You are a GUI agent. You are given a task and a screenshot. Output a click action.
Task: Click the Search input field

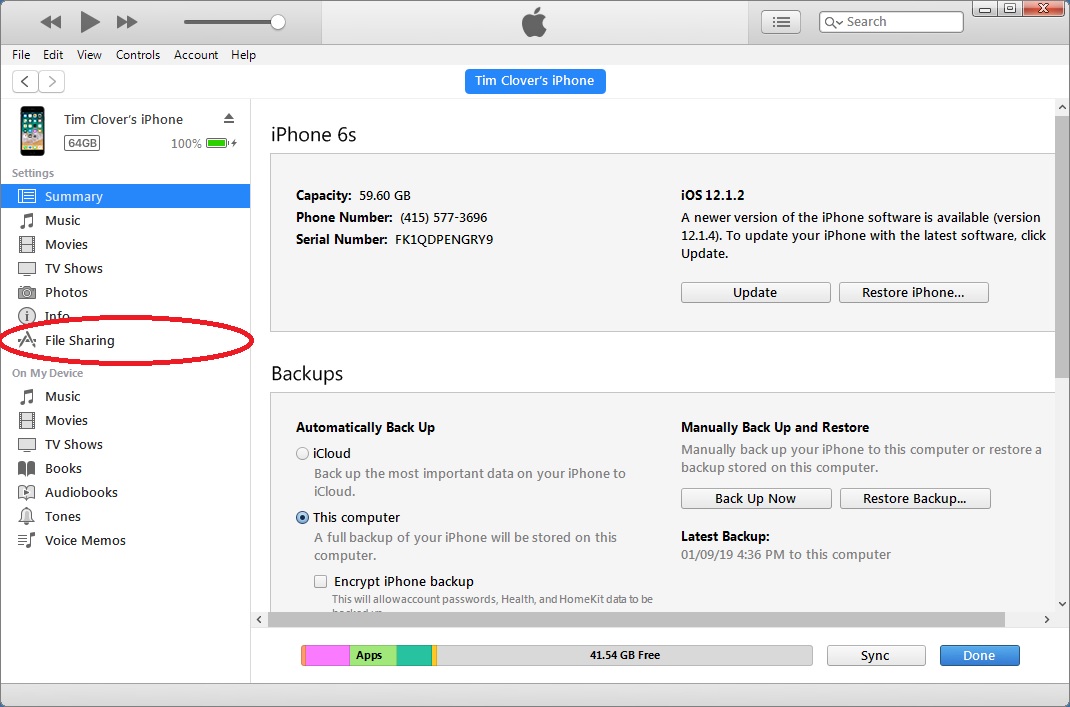891,22
